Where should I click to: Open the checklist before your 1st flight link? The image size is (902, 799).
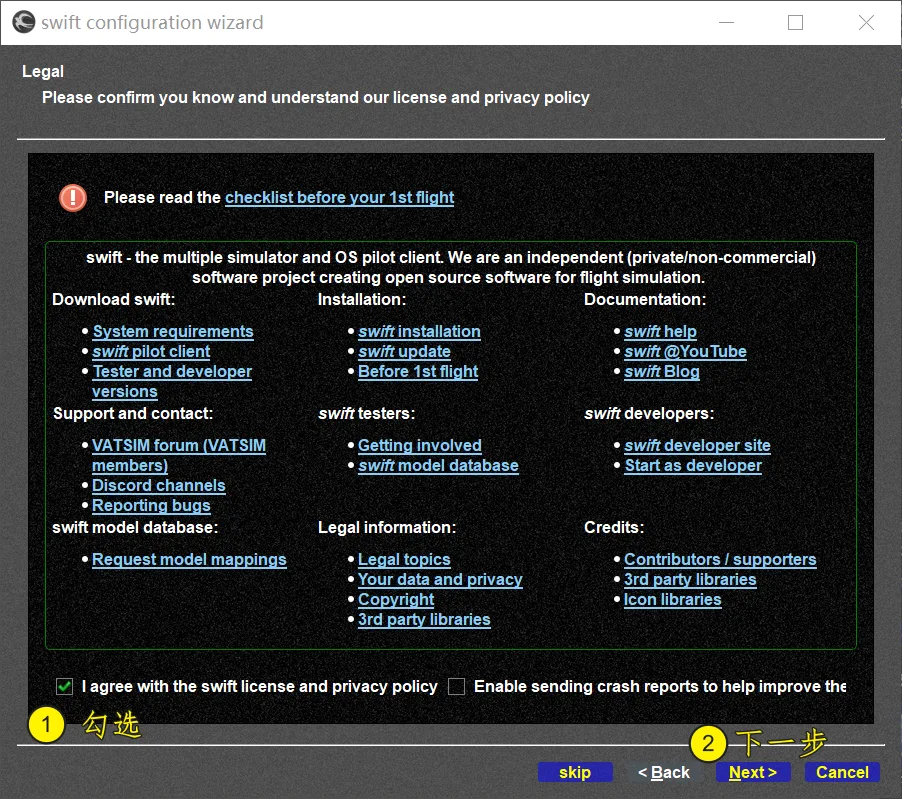[x=339, y=197]
